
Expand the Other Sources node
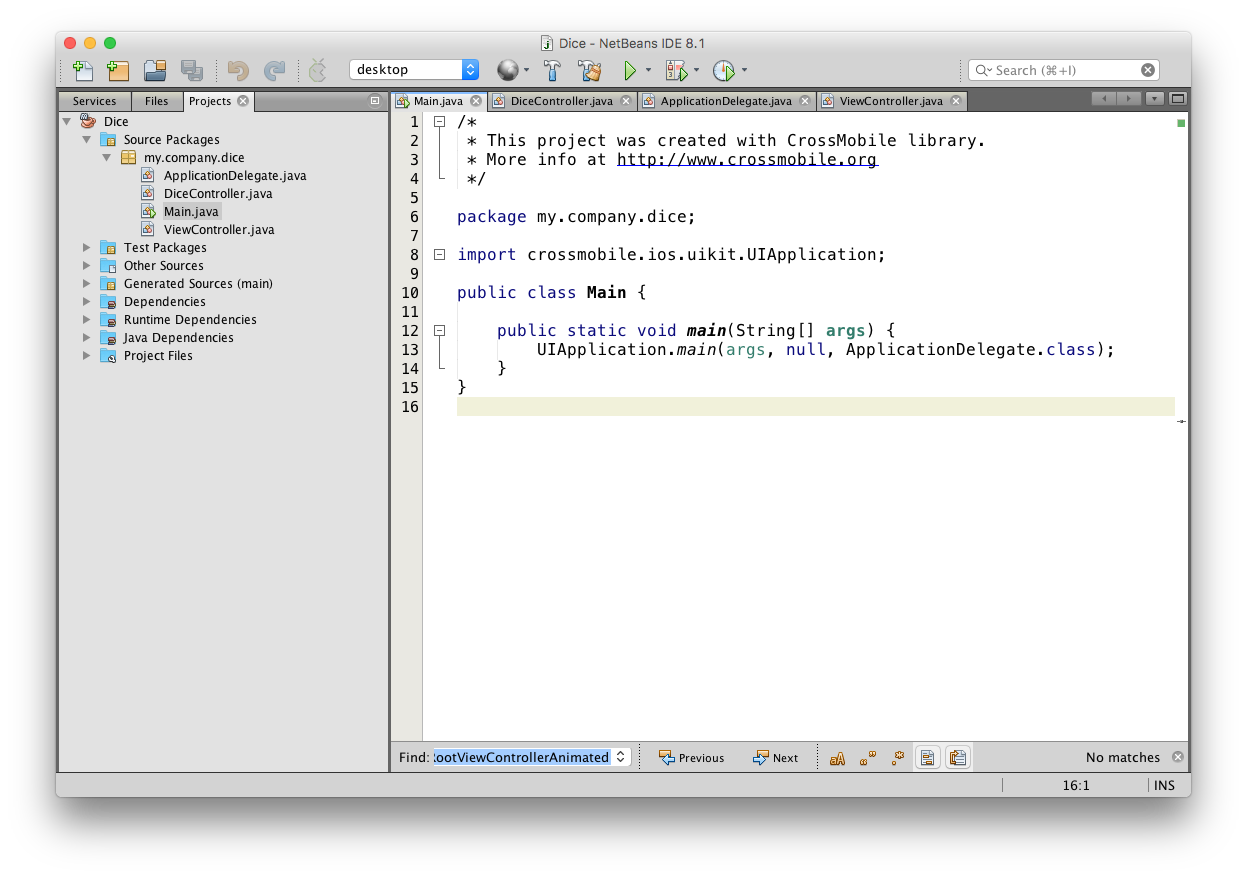pyautogui.click(x=87, y=265)
